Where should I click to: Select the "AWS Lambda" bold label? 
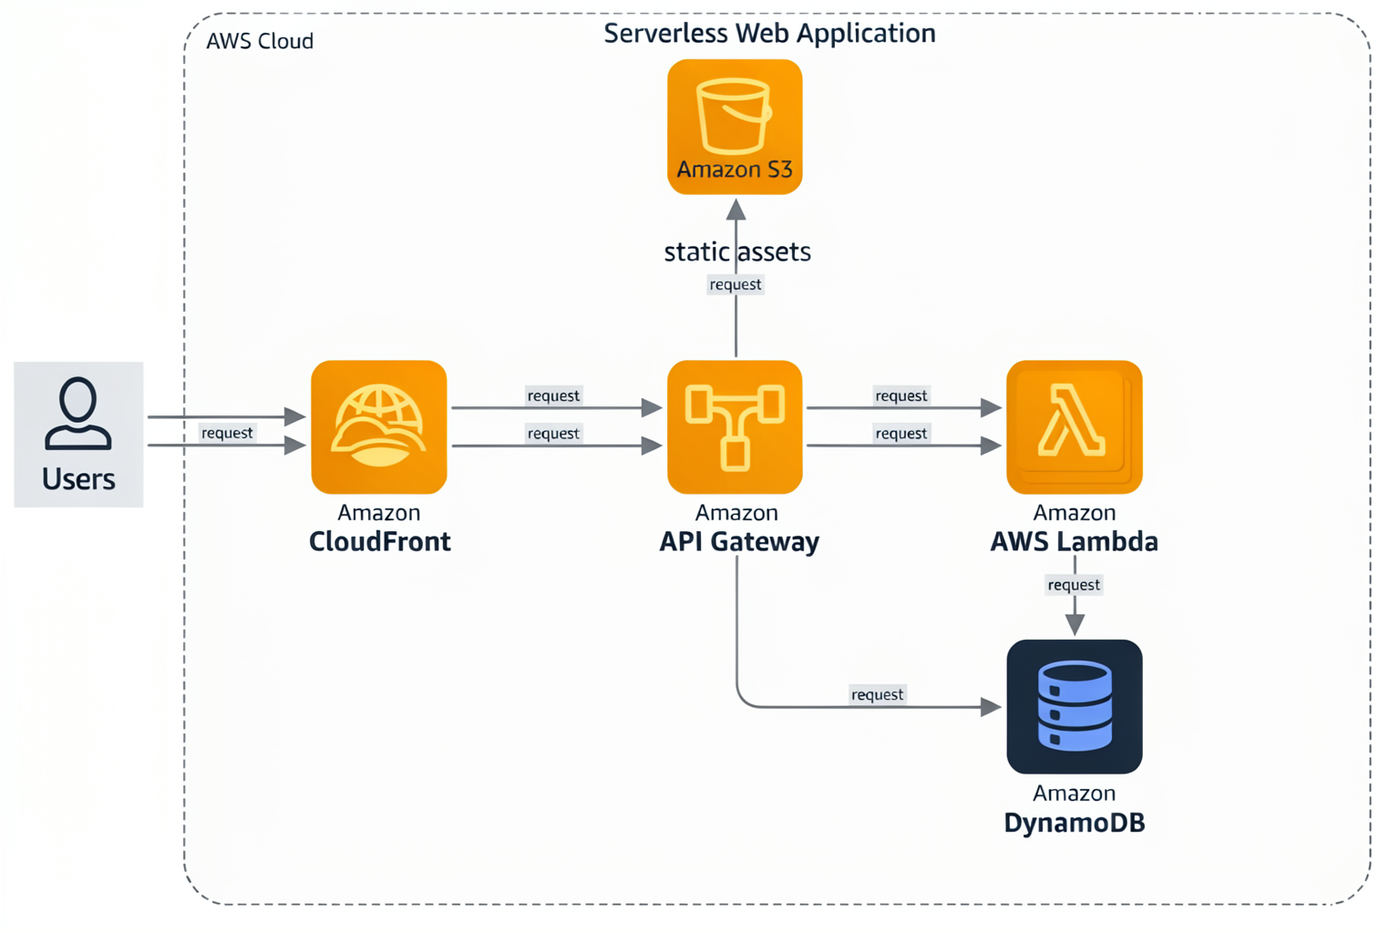click(1075, 542)
